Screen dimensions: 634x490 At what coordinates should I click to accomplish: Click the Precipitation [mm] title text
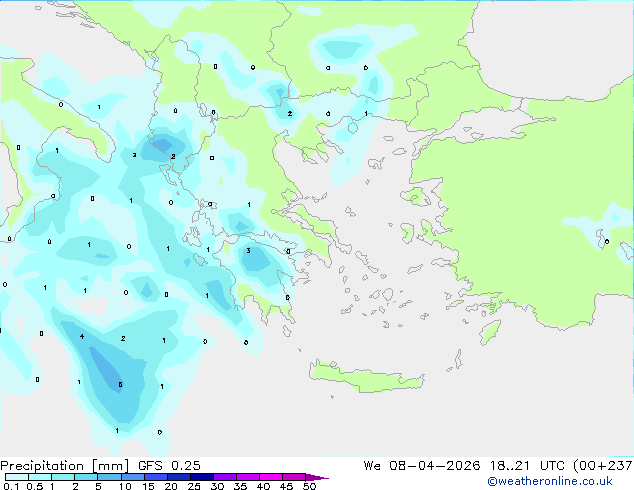pos(65,466)
